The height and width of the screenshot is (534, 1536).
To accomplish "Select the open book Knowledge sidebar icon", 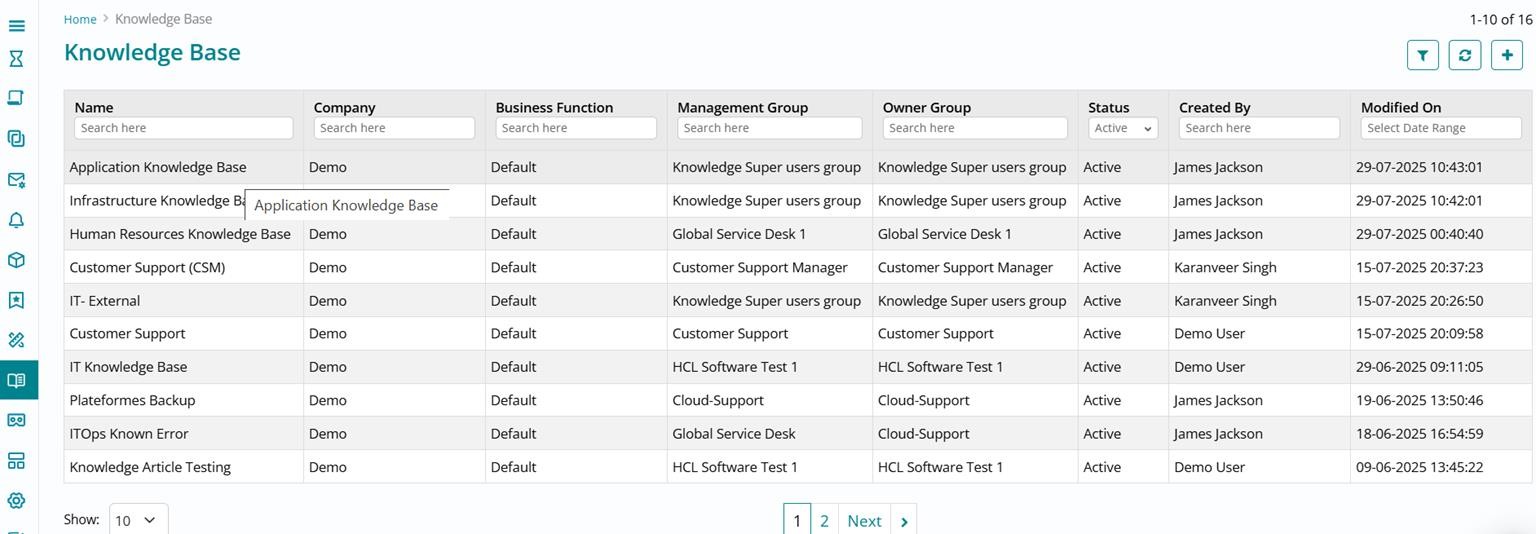I will click(16, 380).
